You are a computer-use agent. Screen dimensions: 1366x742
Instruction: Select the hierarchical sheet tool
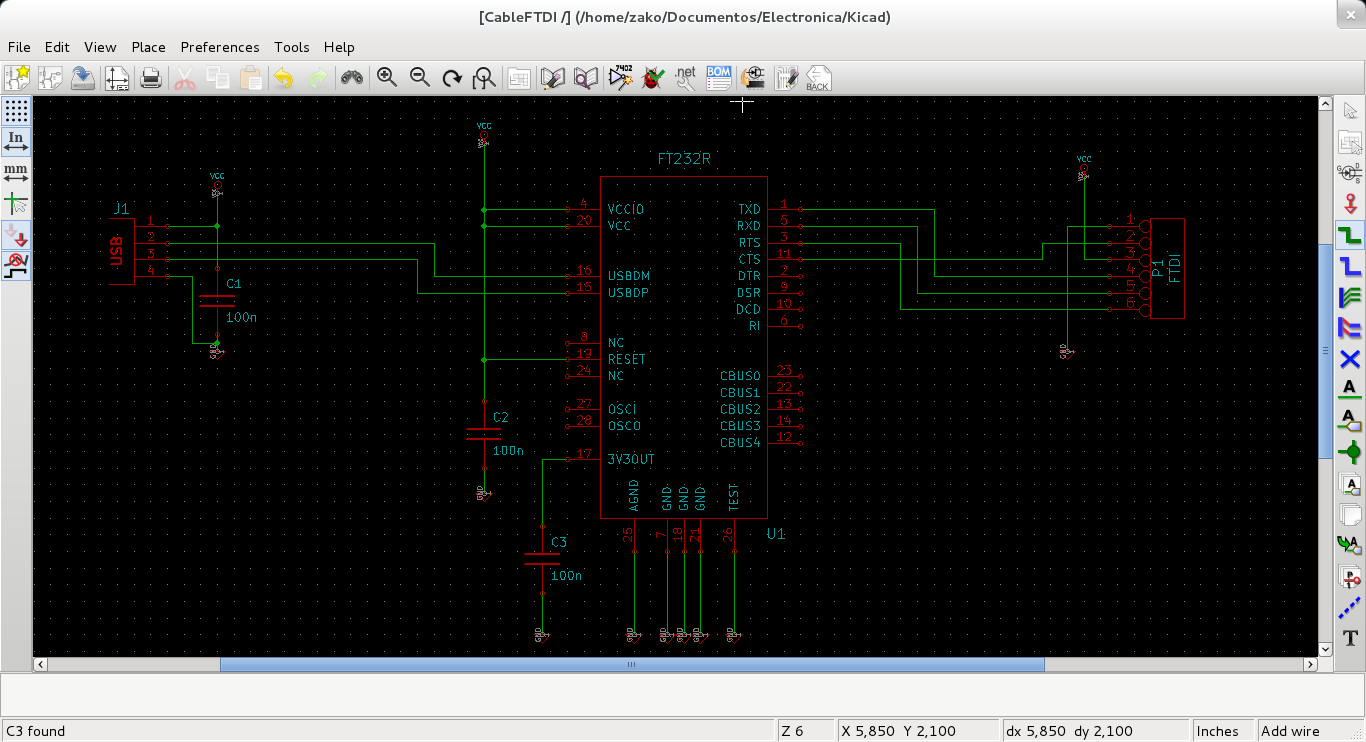pyautogui.click(x=1348, y=515)
